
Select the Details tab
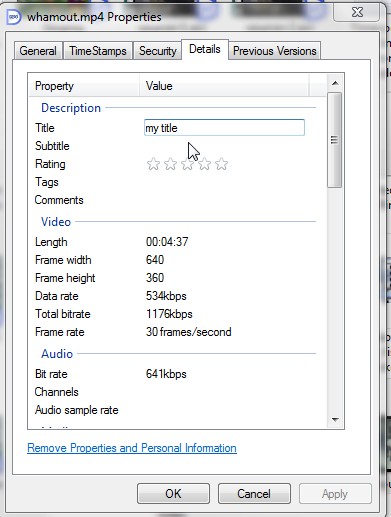pos(205,49)
